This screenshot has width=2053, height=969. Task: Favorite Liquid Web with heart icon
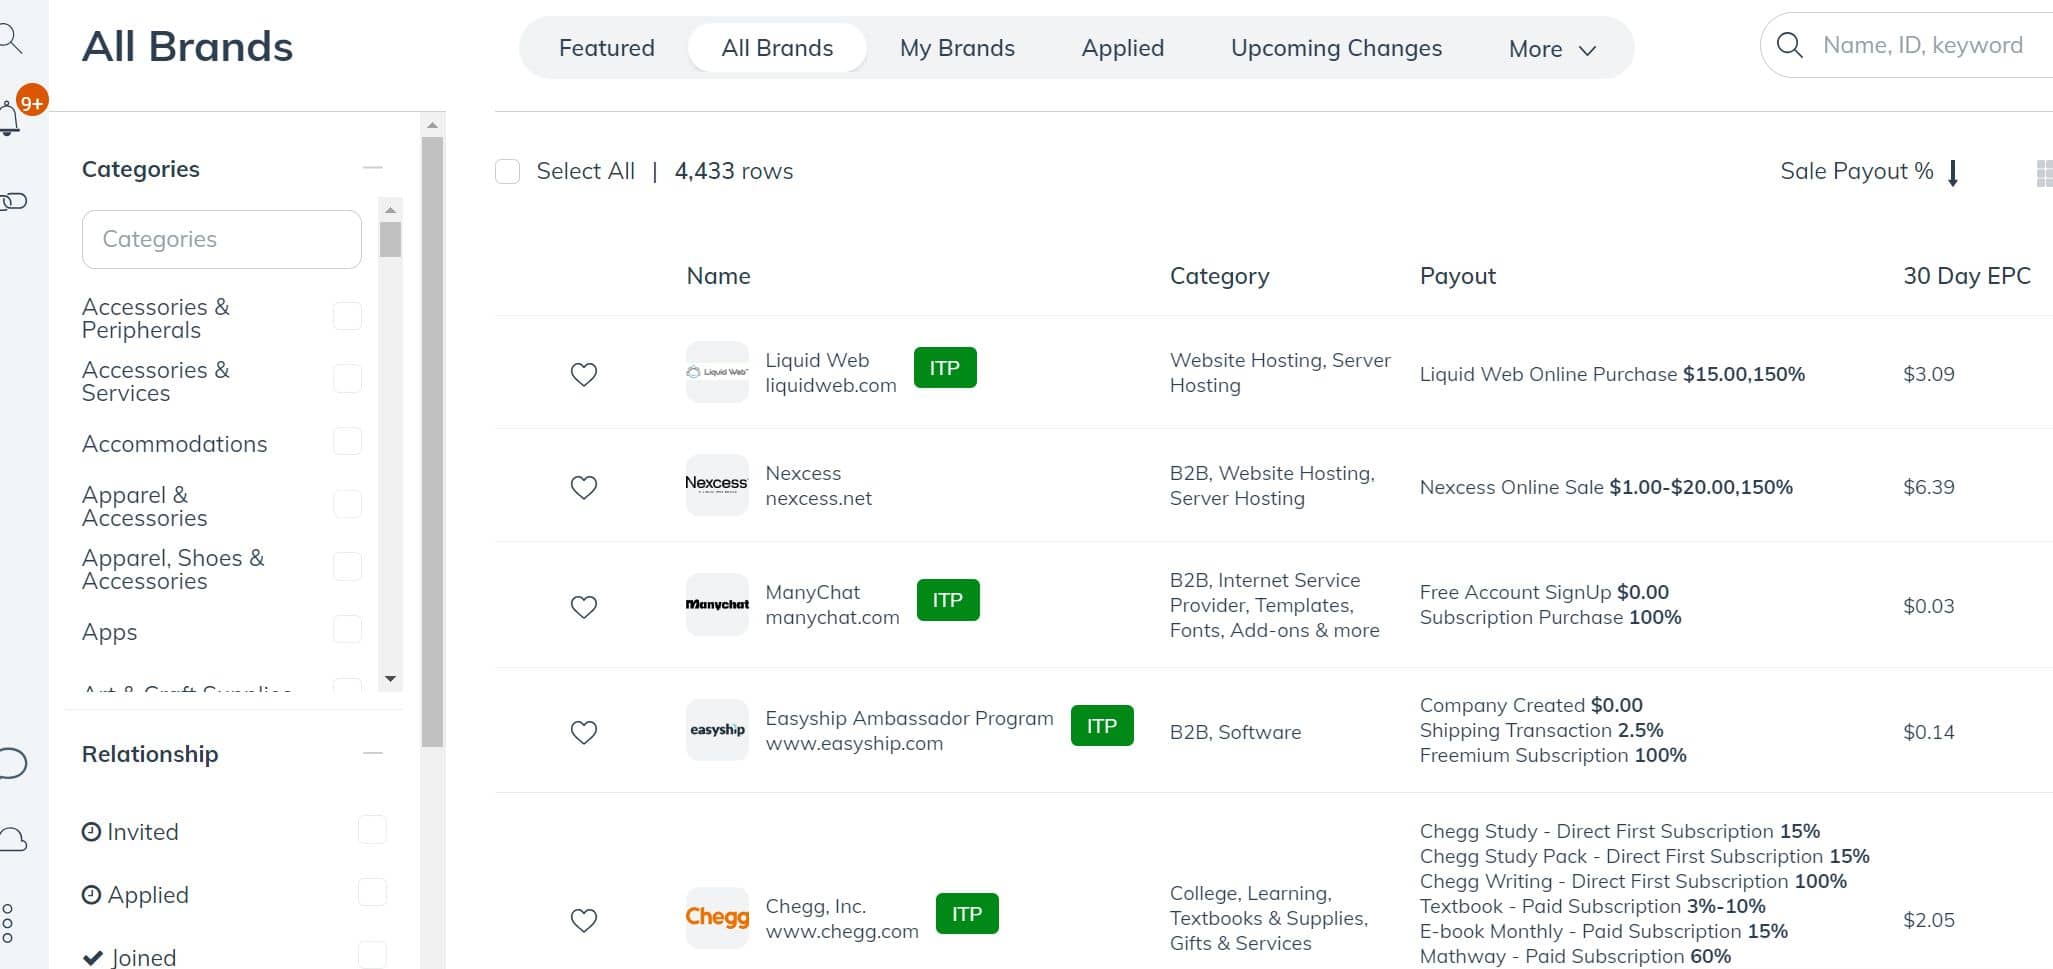coord(583,374)
